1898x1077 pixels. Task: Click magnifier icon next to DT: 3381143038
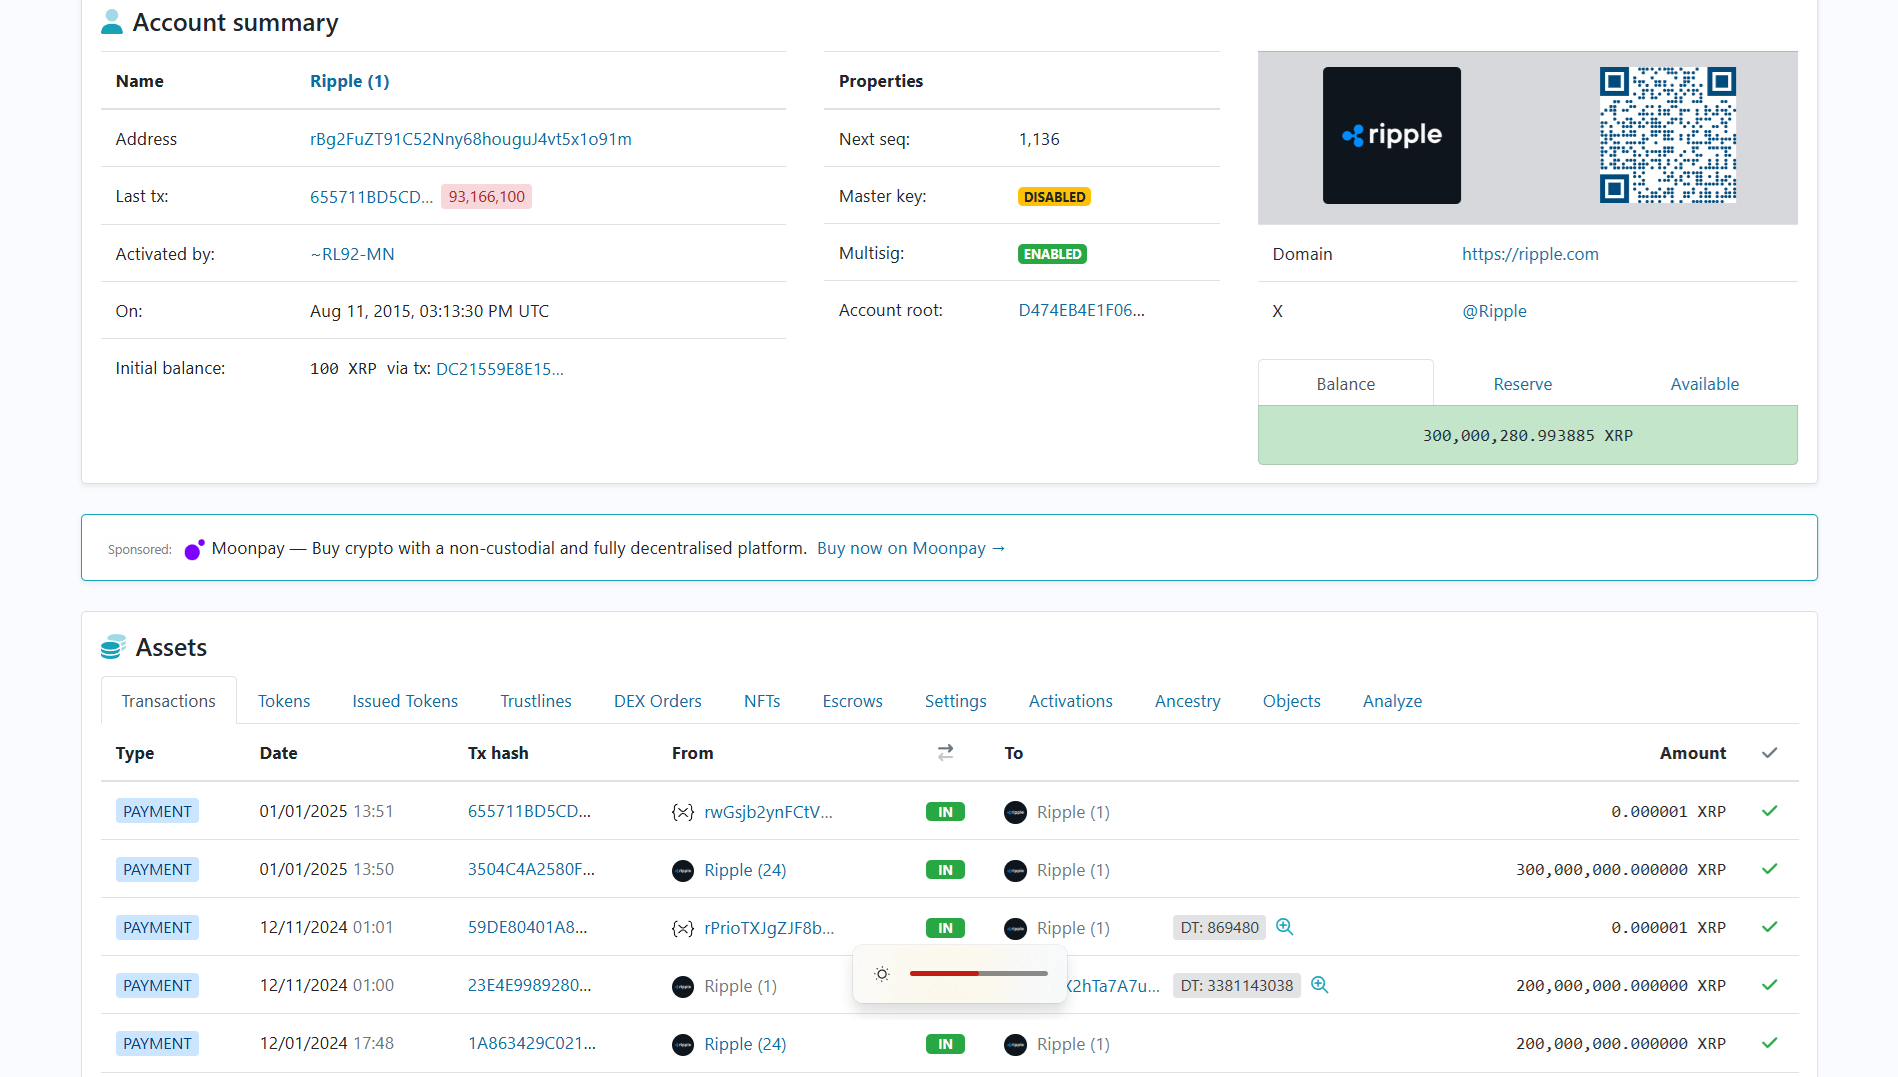click(x=1320, y=985)
